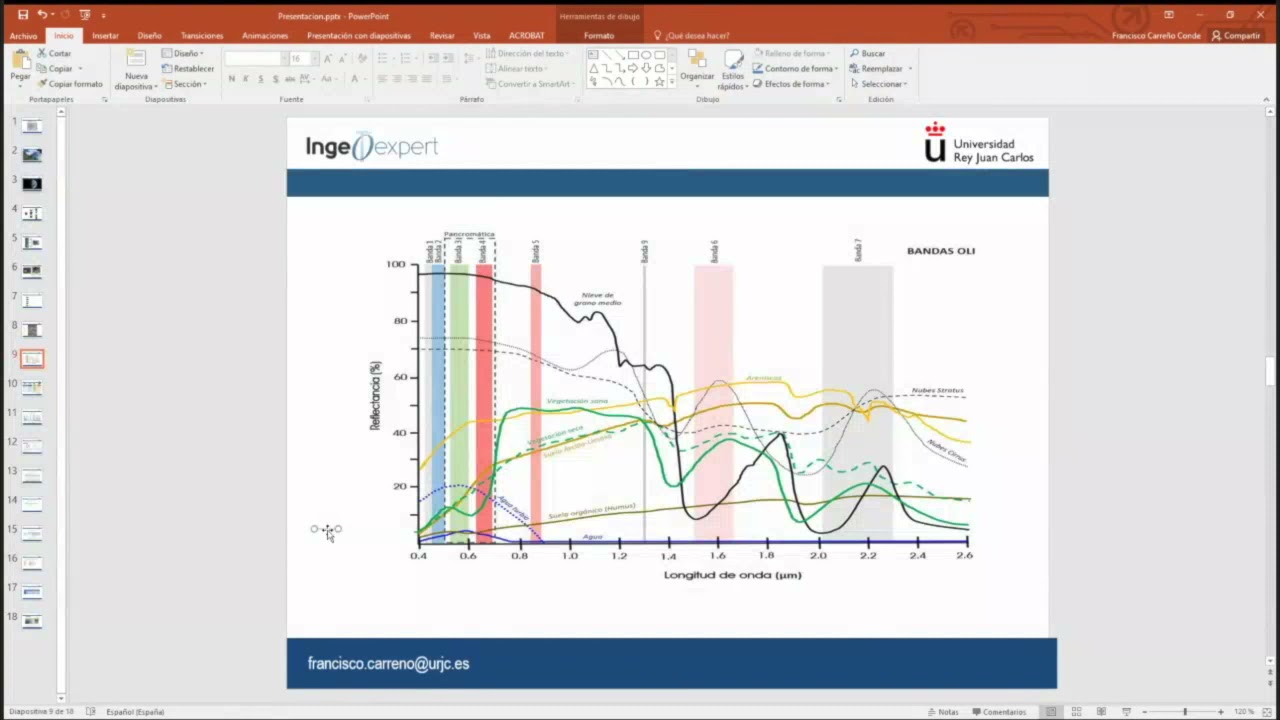Click the zoom slider handle
This screenshot has height=720, width=1280.
click(x=1185, y=712)
